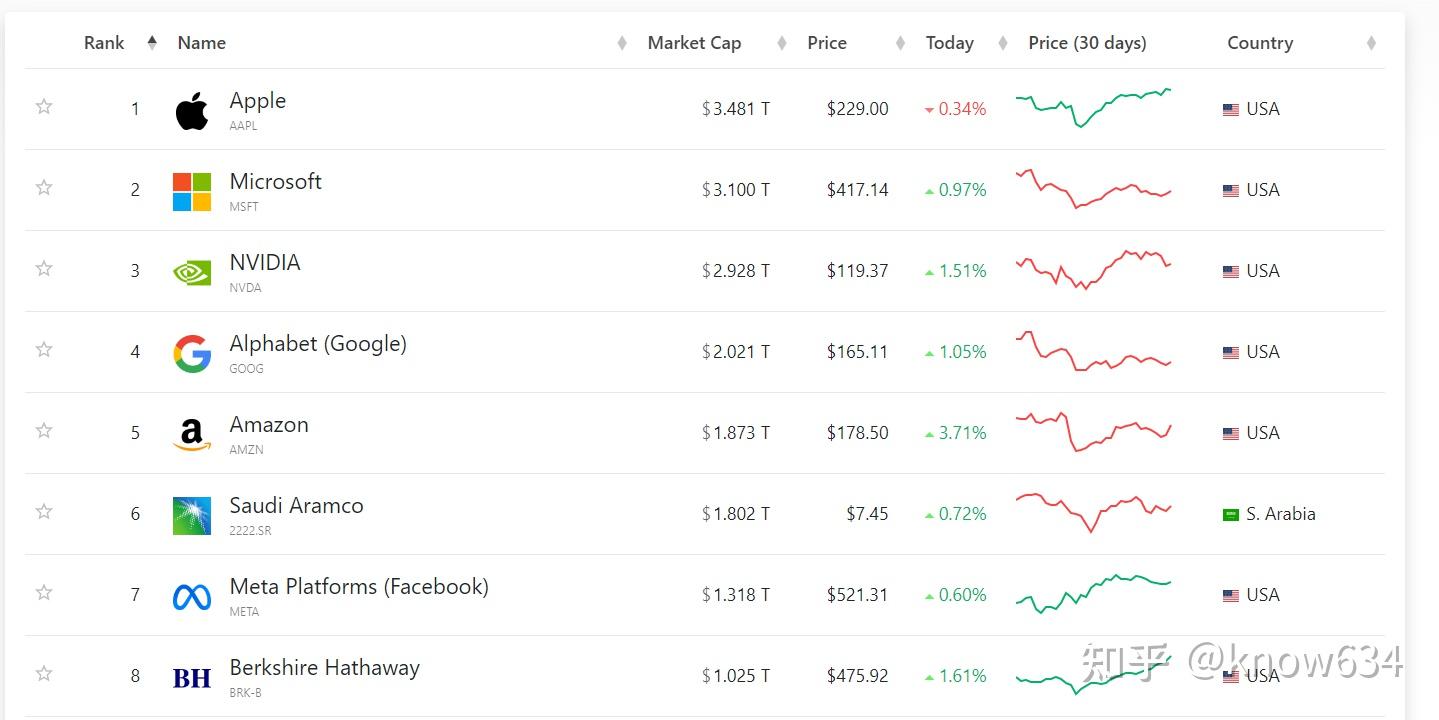Toggle favorite star for Apple
1439x720 pixels.
click(x=44, y=107)
